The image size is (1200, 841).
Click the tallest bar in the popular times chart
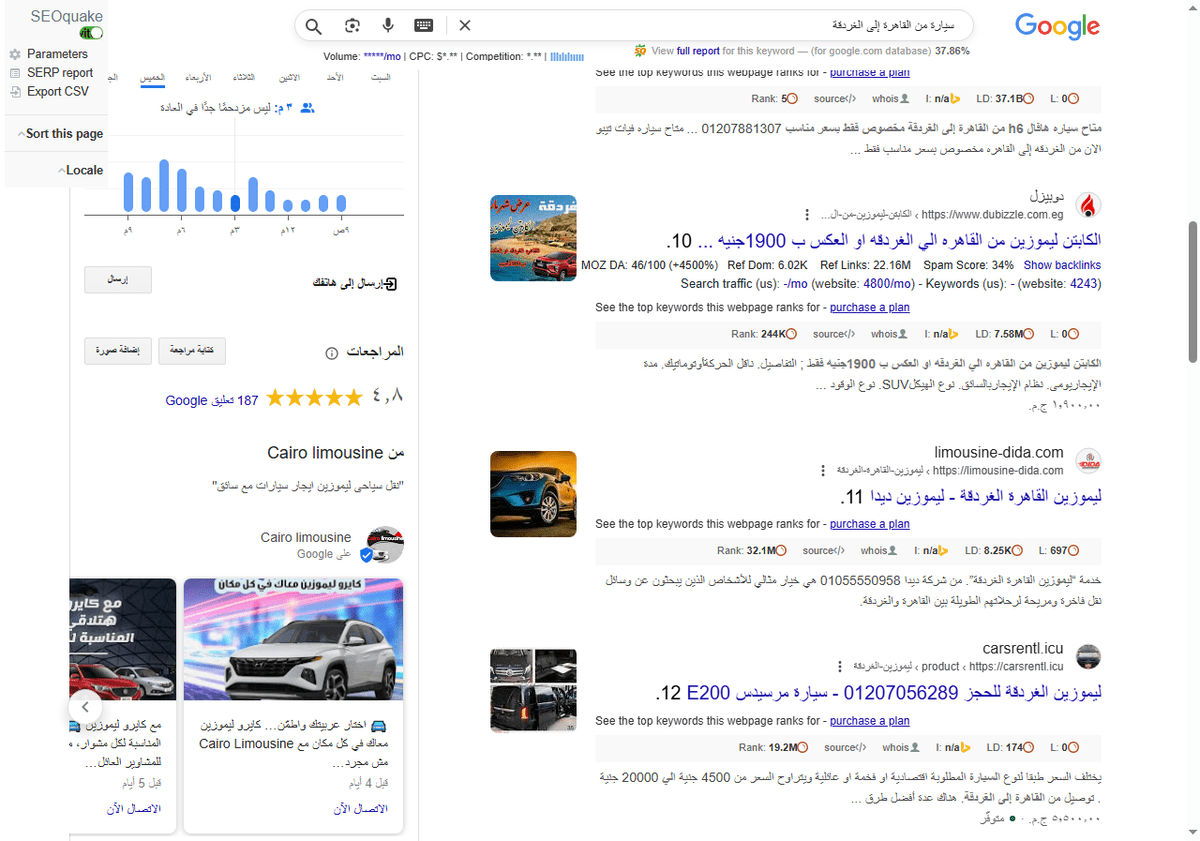[x=164, y=185]
